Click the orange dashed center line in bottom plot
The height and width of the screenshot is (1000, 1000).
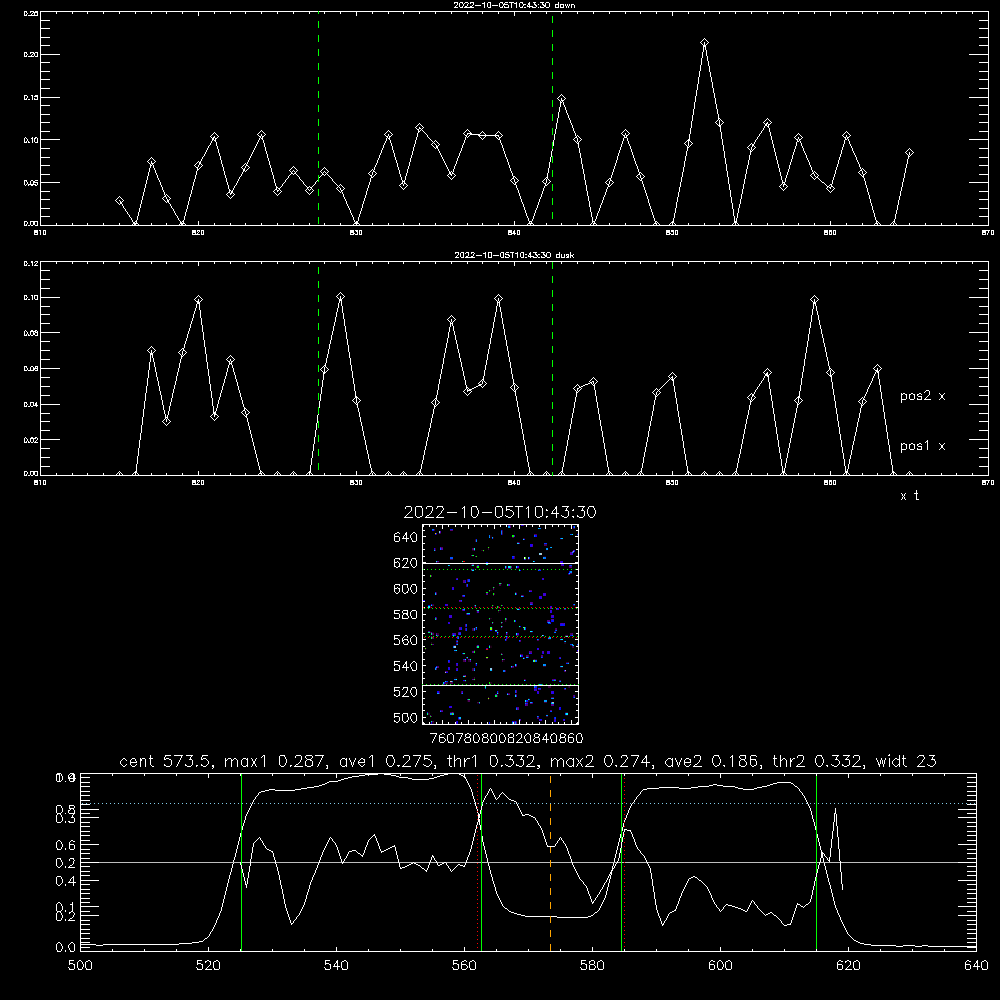coord(550,861)
